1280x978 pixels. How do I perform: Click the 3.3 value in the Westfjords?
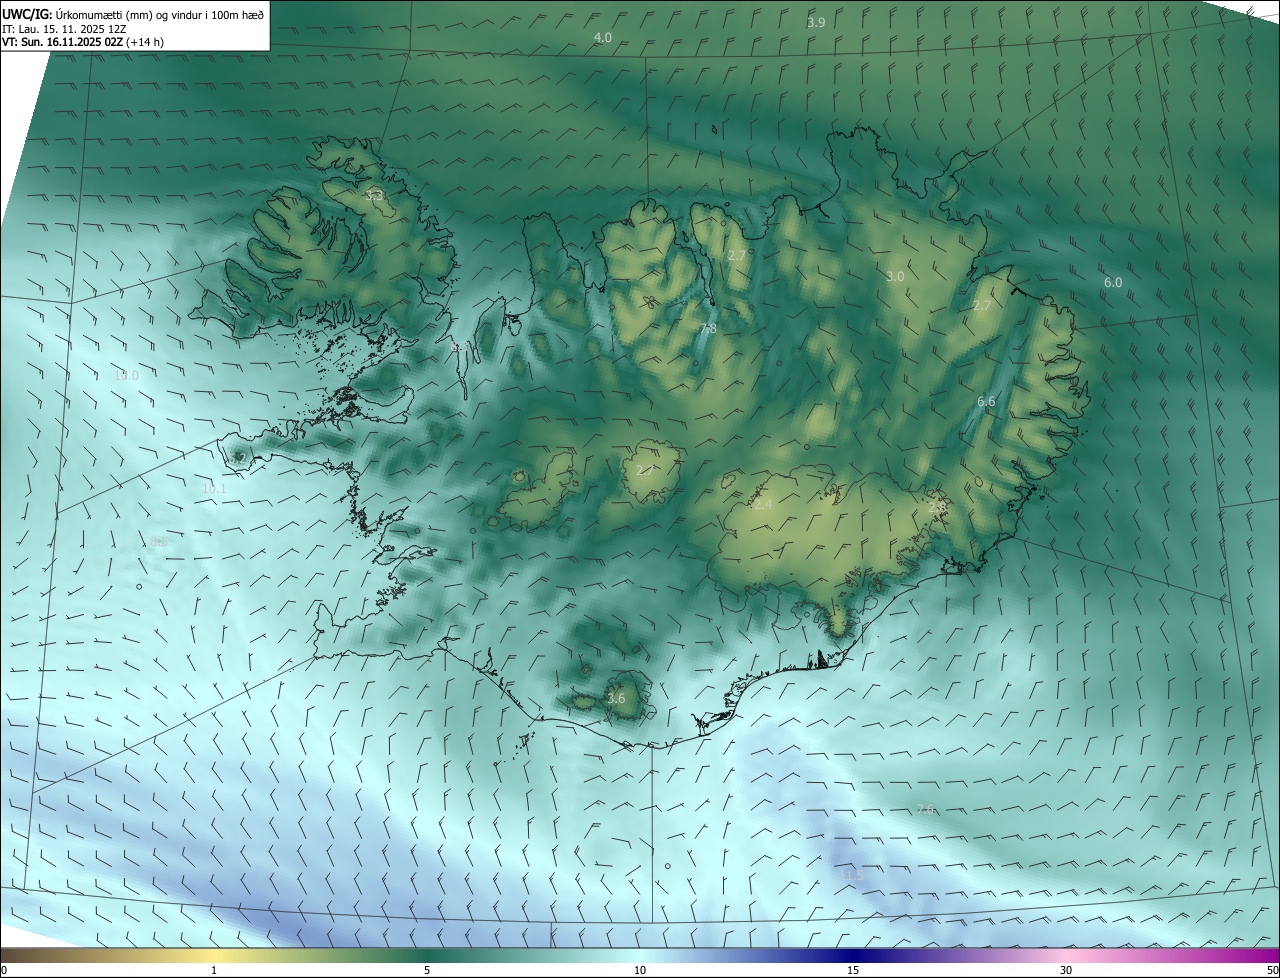point(374,195)
